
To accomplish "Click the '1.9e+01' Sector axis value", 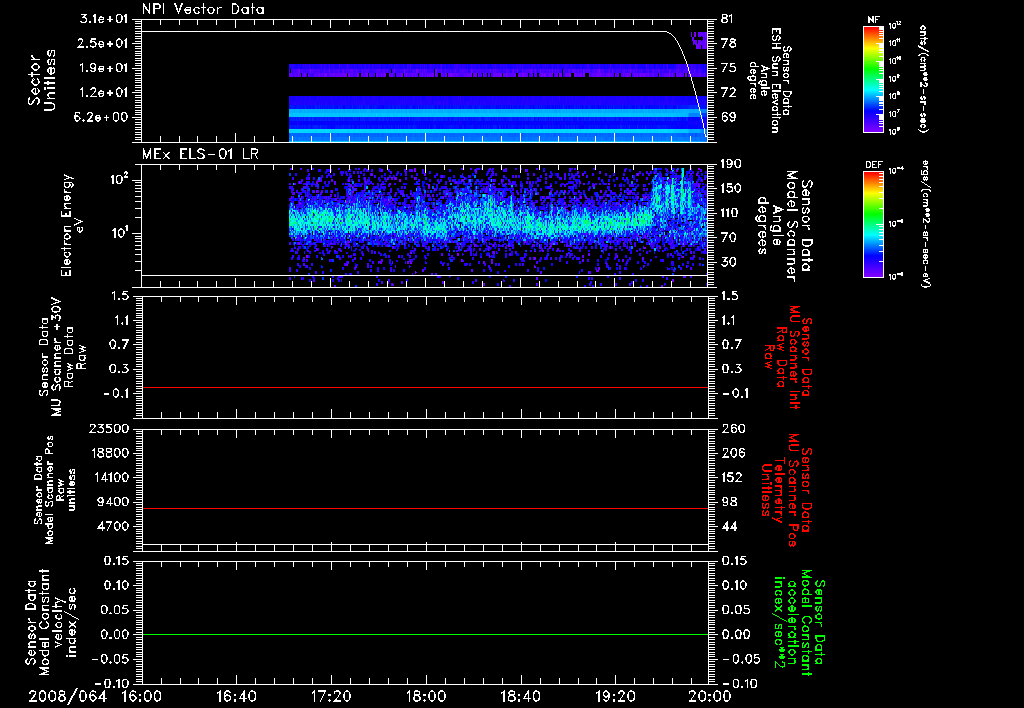I will 104,68.
